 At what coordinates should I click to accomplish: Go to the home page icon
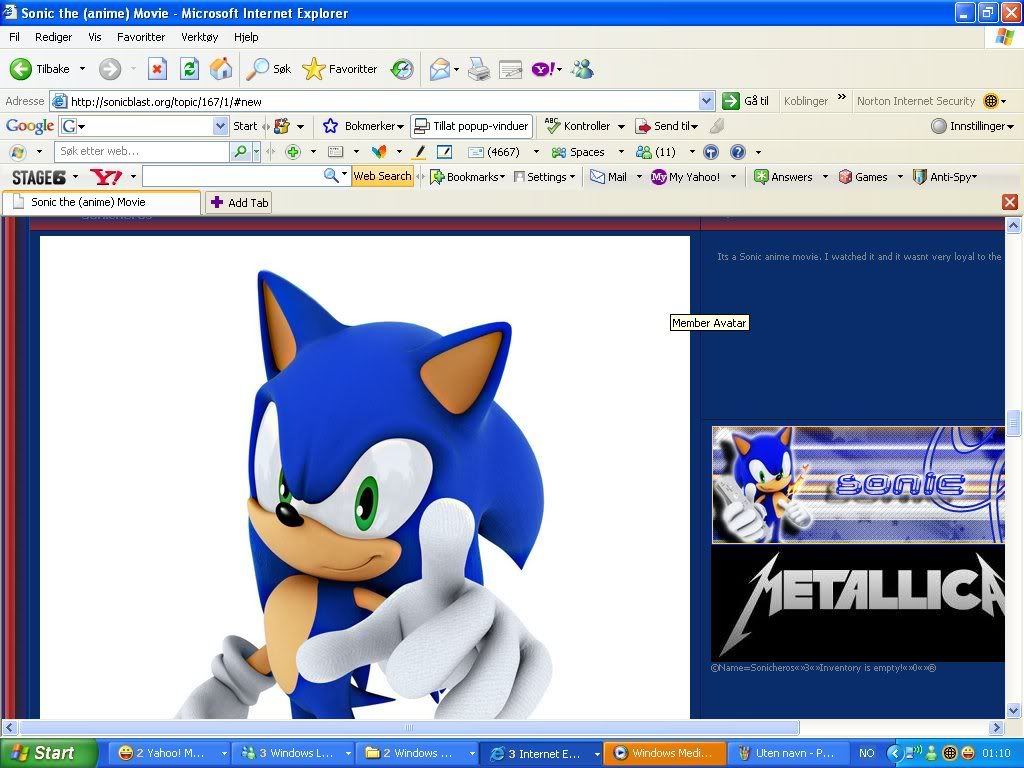tap(221, 69)
